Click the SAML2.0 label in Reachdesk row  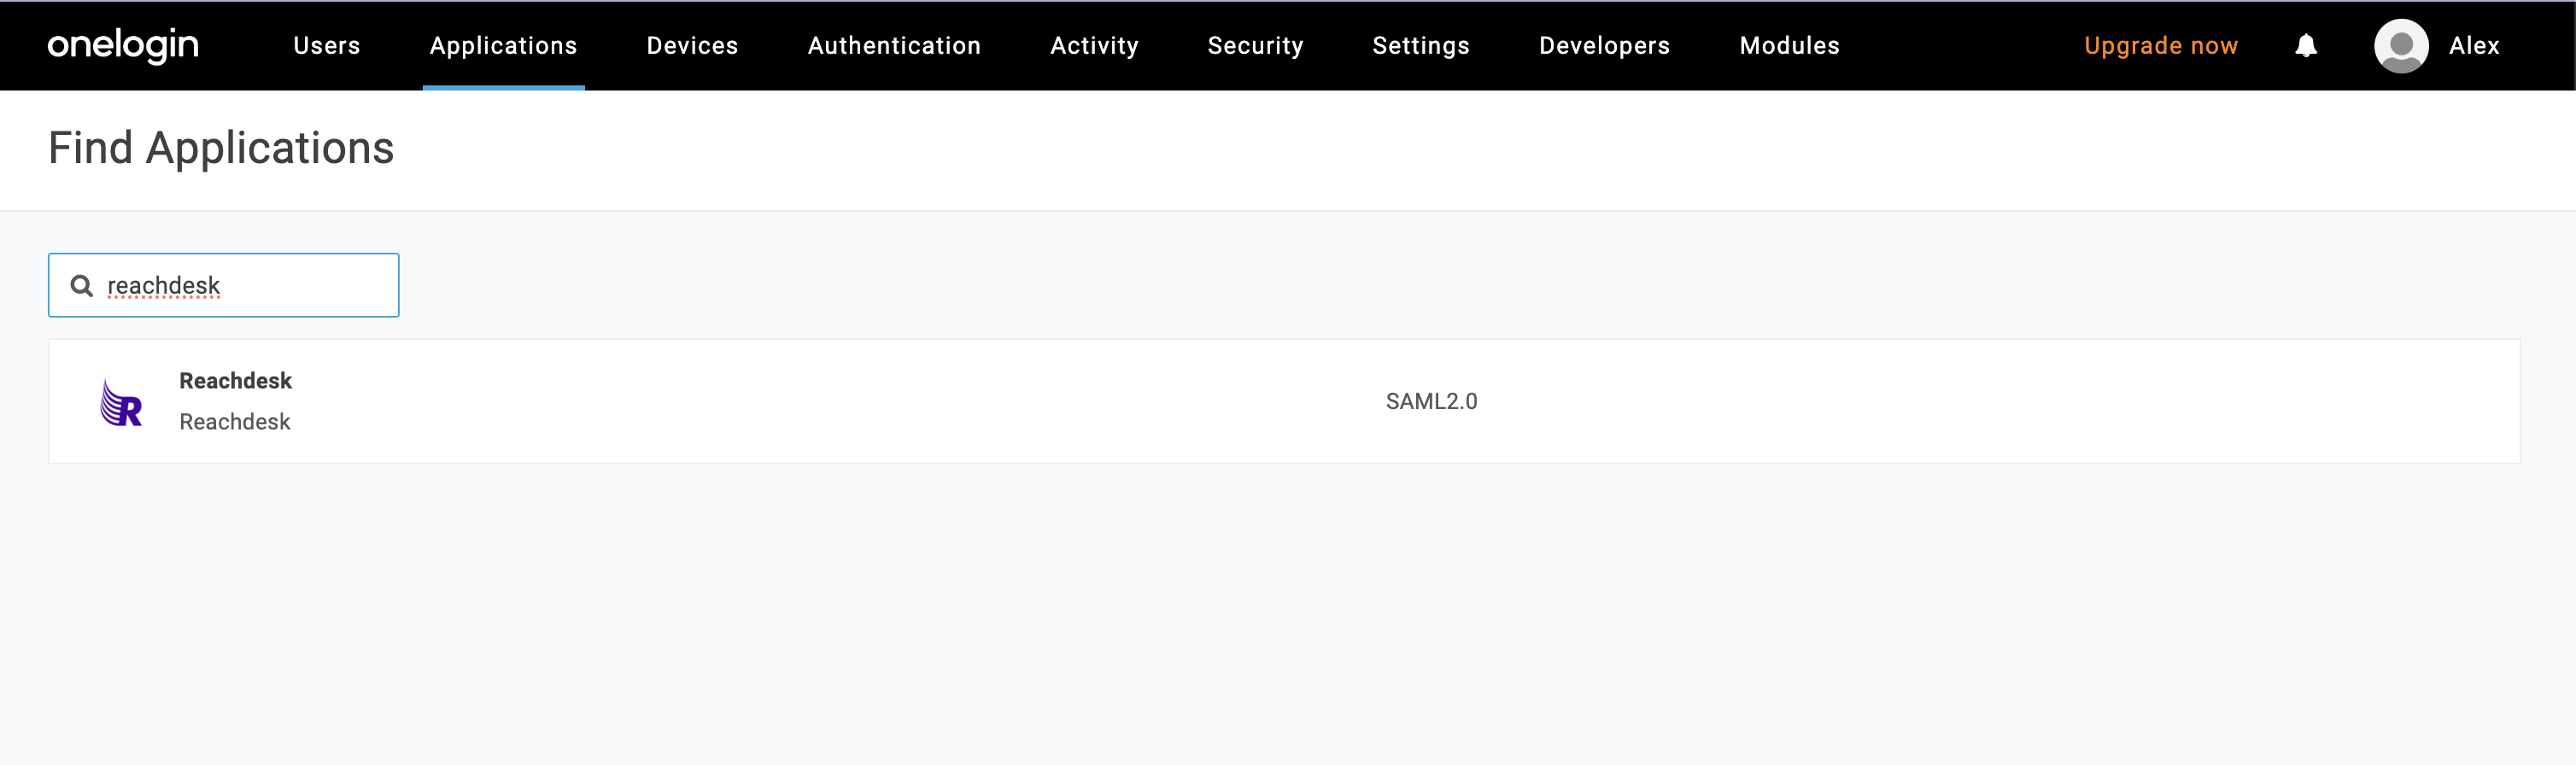1431,401
